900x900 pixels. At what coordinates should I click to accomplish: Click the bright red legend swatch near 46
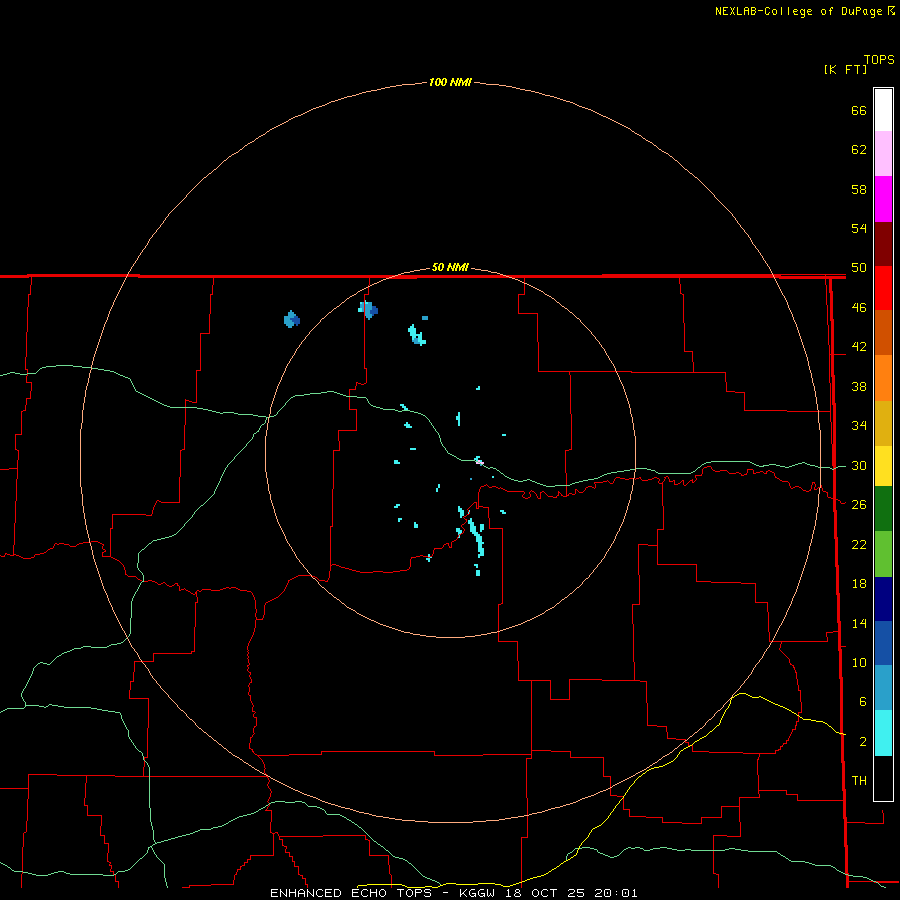pos(883,288)
